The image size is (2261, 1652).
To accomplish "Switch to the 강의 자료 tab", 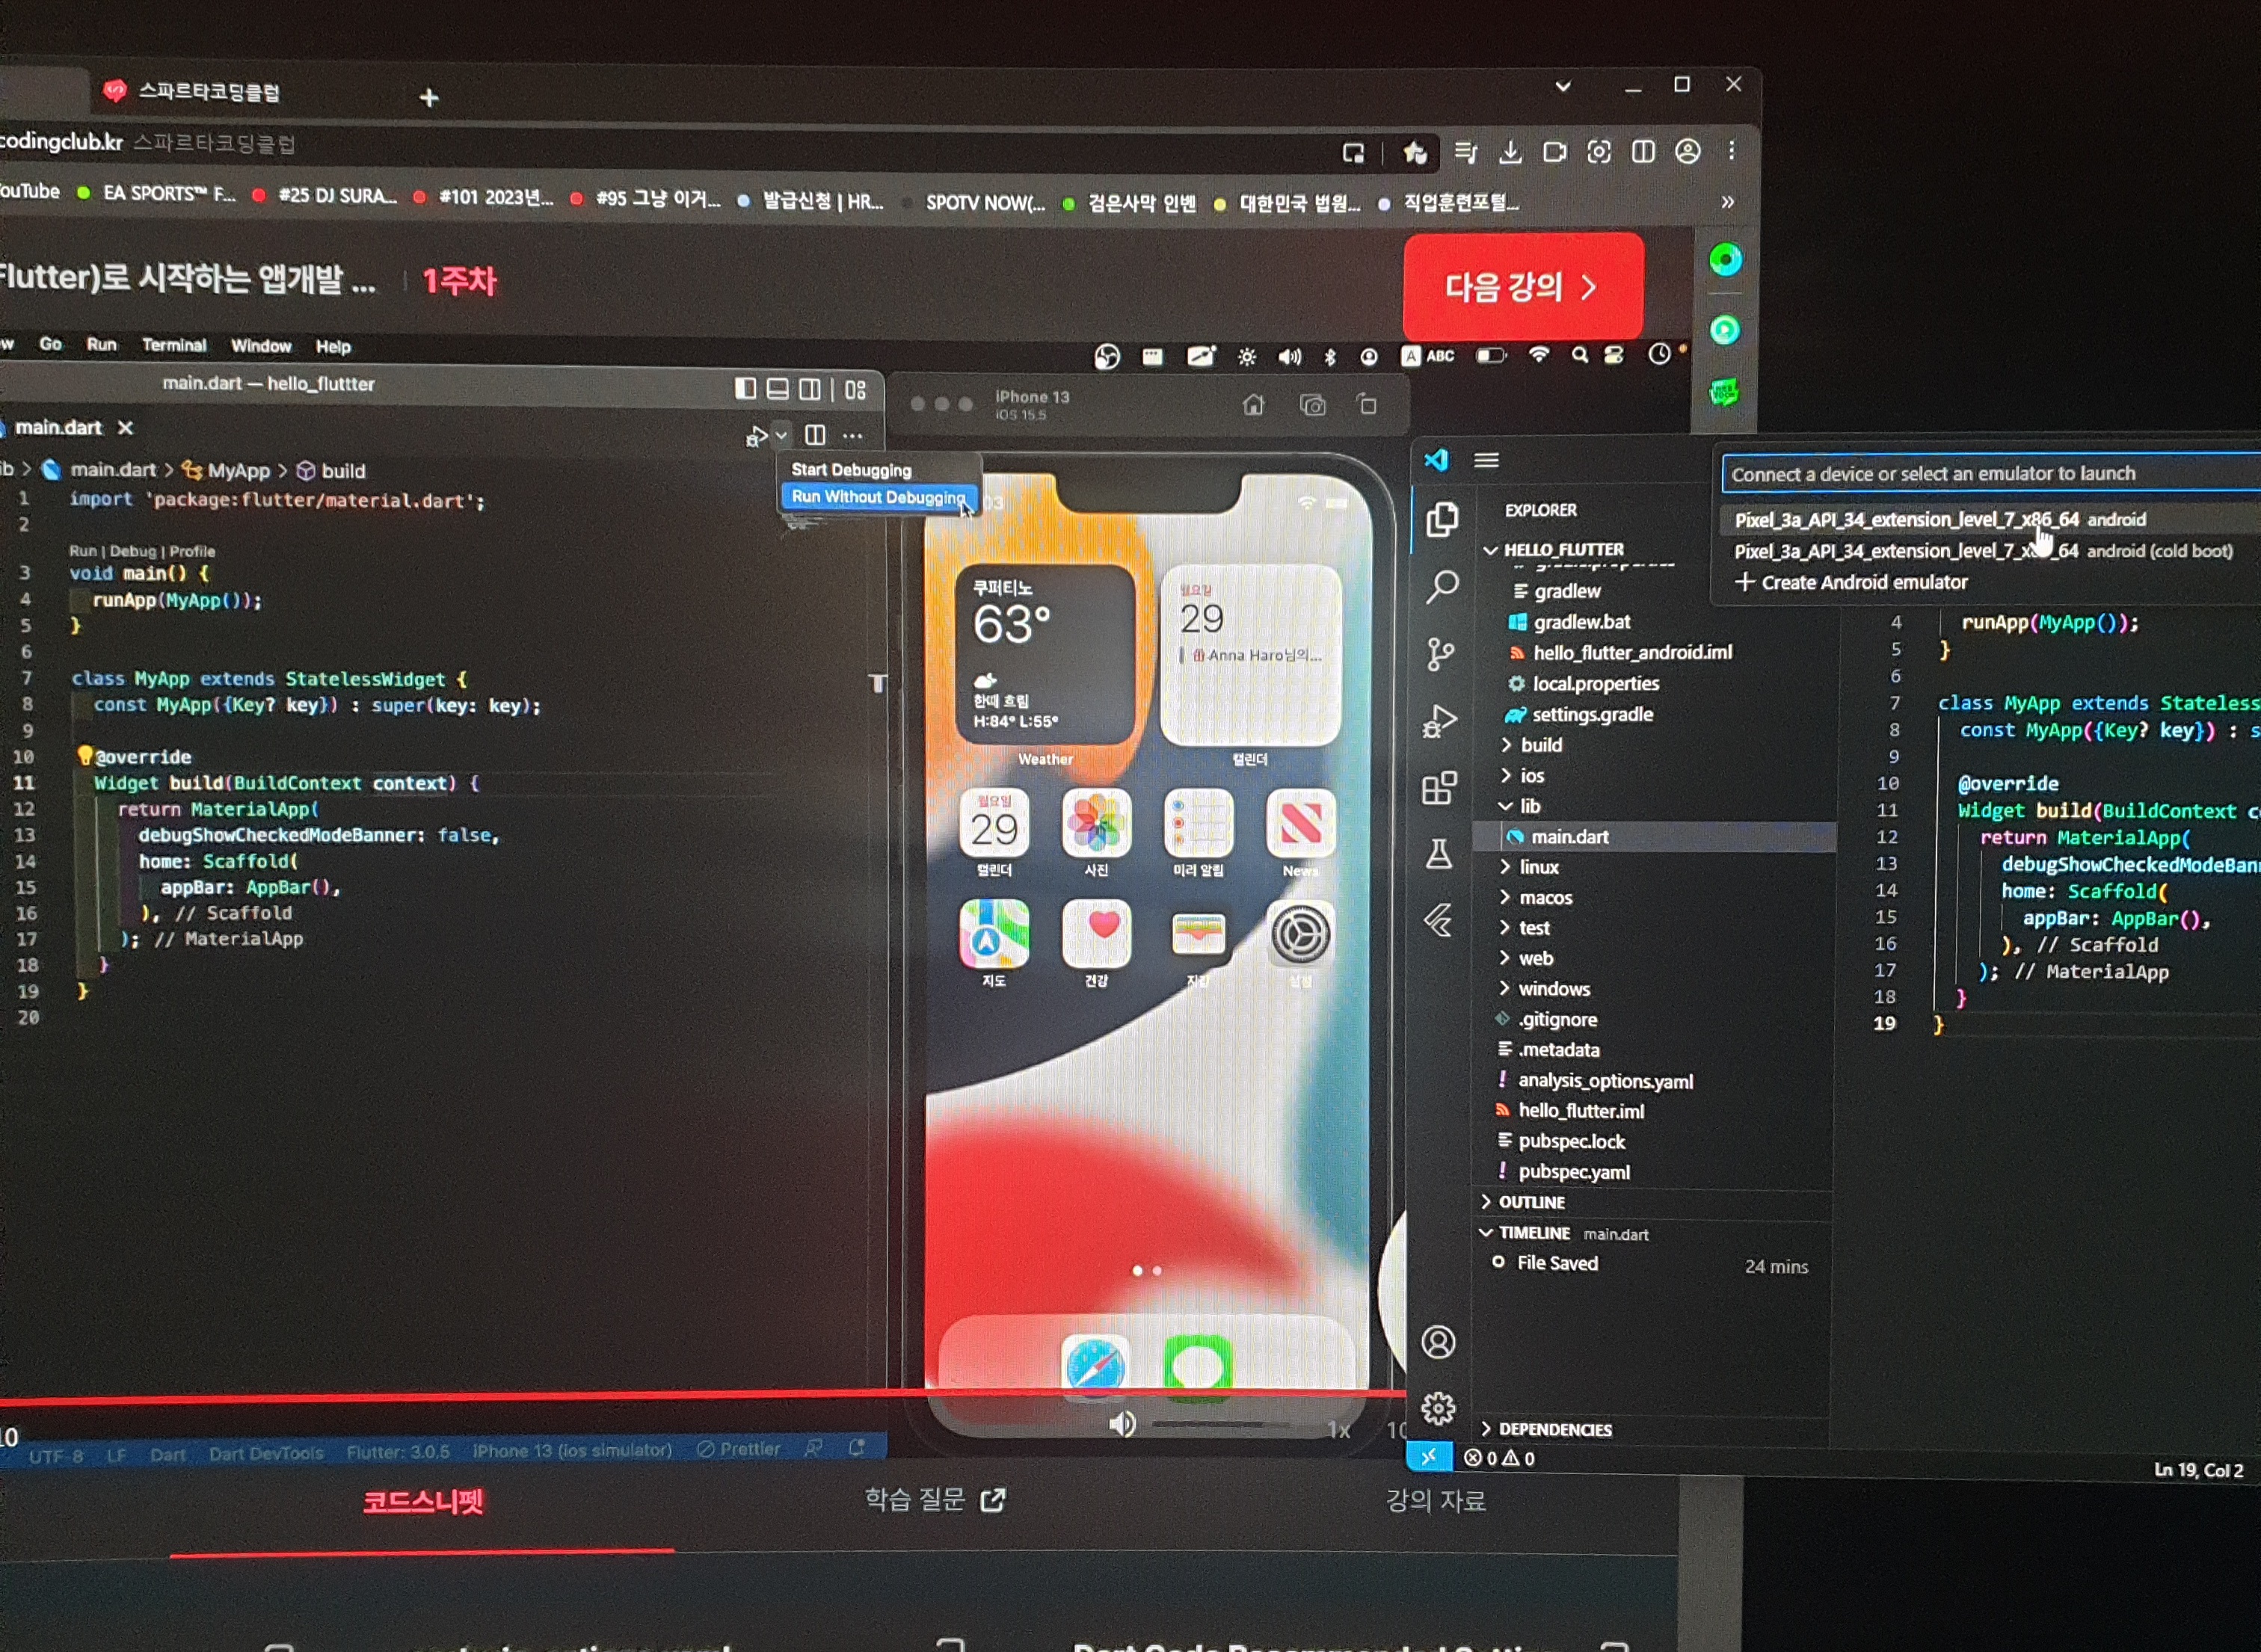I will pyautogui.click(x=1436, y=1500).
